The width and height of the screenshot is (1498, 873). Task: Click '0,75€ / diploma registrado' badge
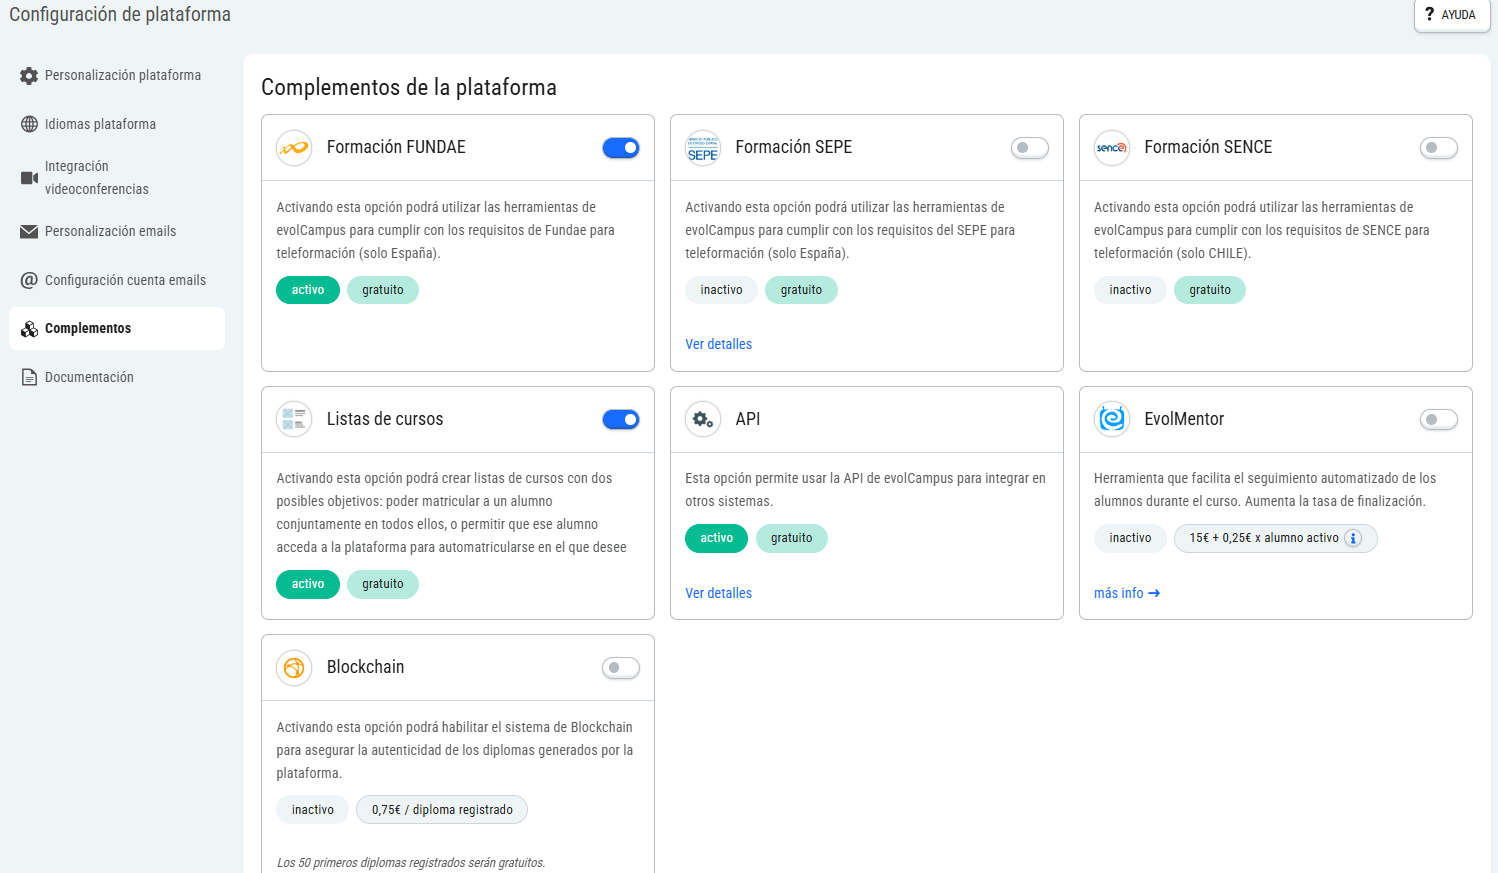click(442, 810)
